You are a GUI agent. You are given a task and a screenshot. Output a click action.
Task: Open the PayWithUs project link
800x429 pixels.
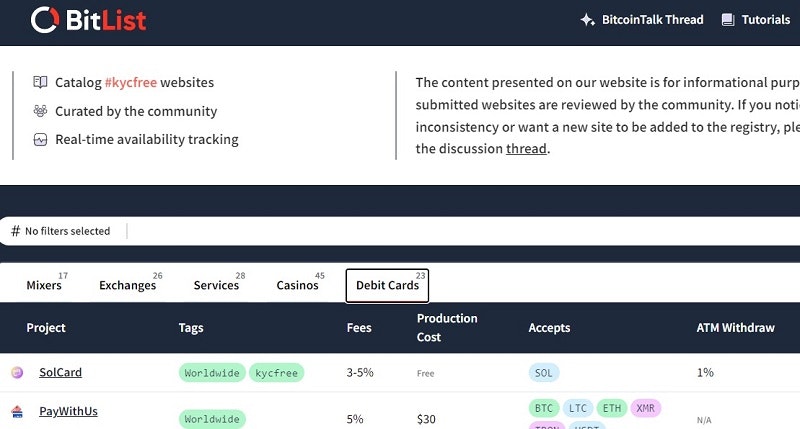[68, 411]
